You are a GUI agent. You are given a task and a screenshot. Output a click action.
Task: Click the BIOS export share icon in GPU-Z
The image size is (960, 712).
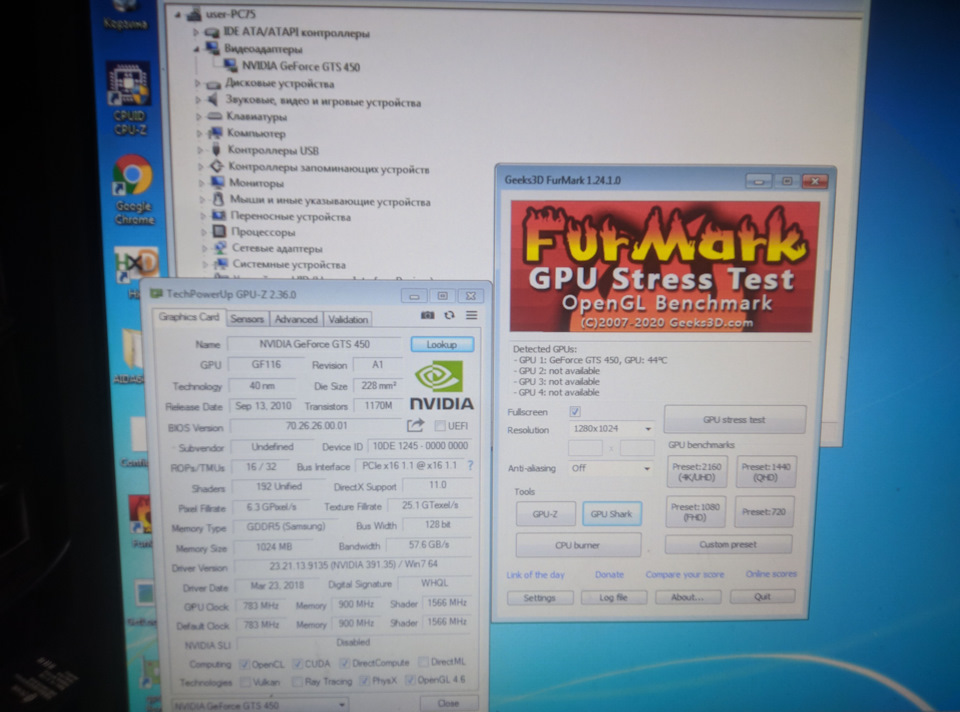[x=415, y=425]
